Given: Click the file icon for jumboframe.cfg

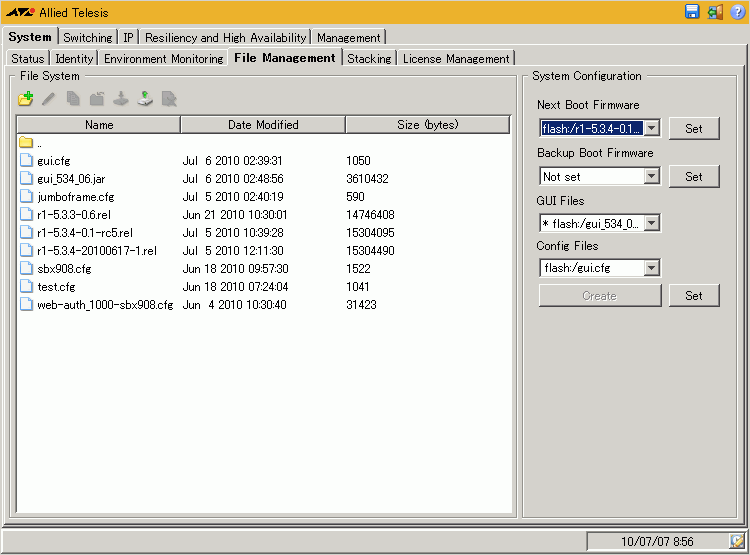Looking at the screenshot, I should [26, 196].
